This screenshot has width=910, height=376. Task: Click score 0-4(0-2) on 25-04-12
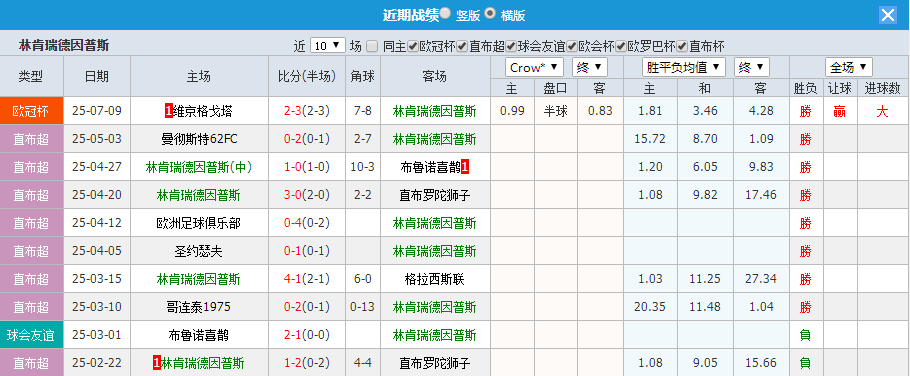306,223
